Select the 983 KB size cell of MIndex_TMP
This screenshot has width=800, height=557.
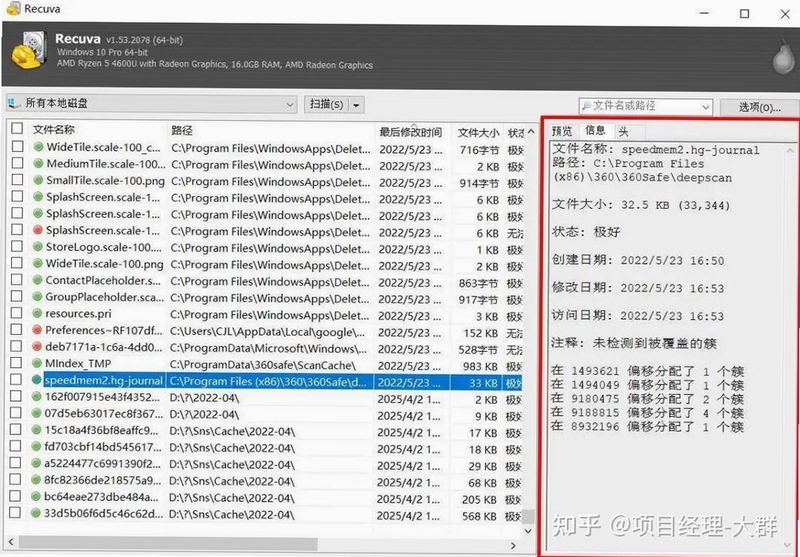pyautogui.click(x=480, y=366)
